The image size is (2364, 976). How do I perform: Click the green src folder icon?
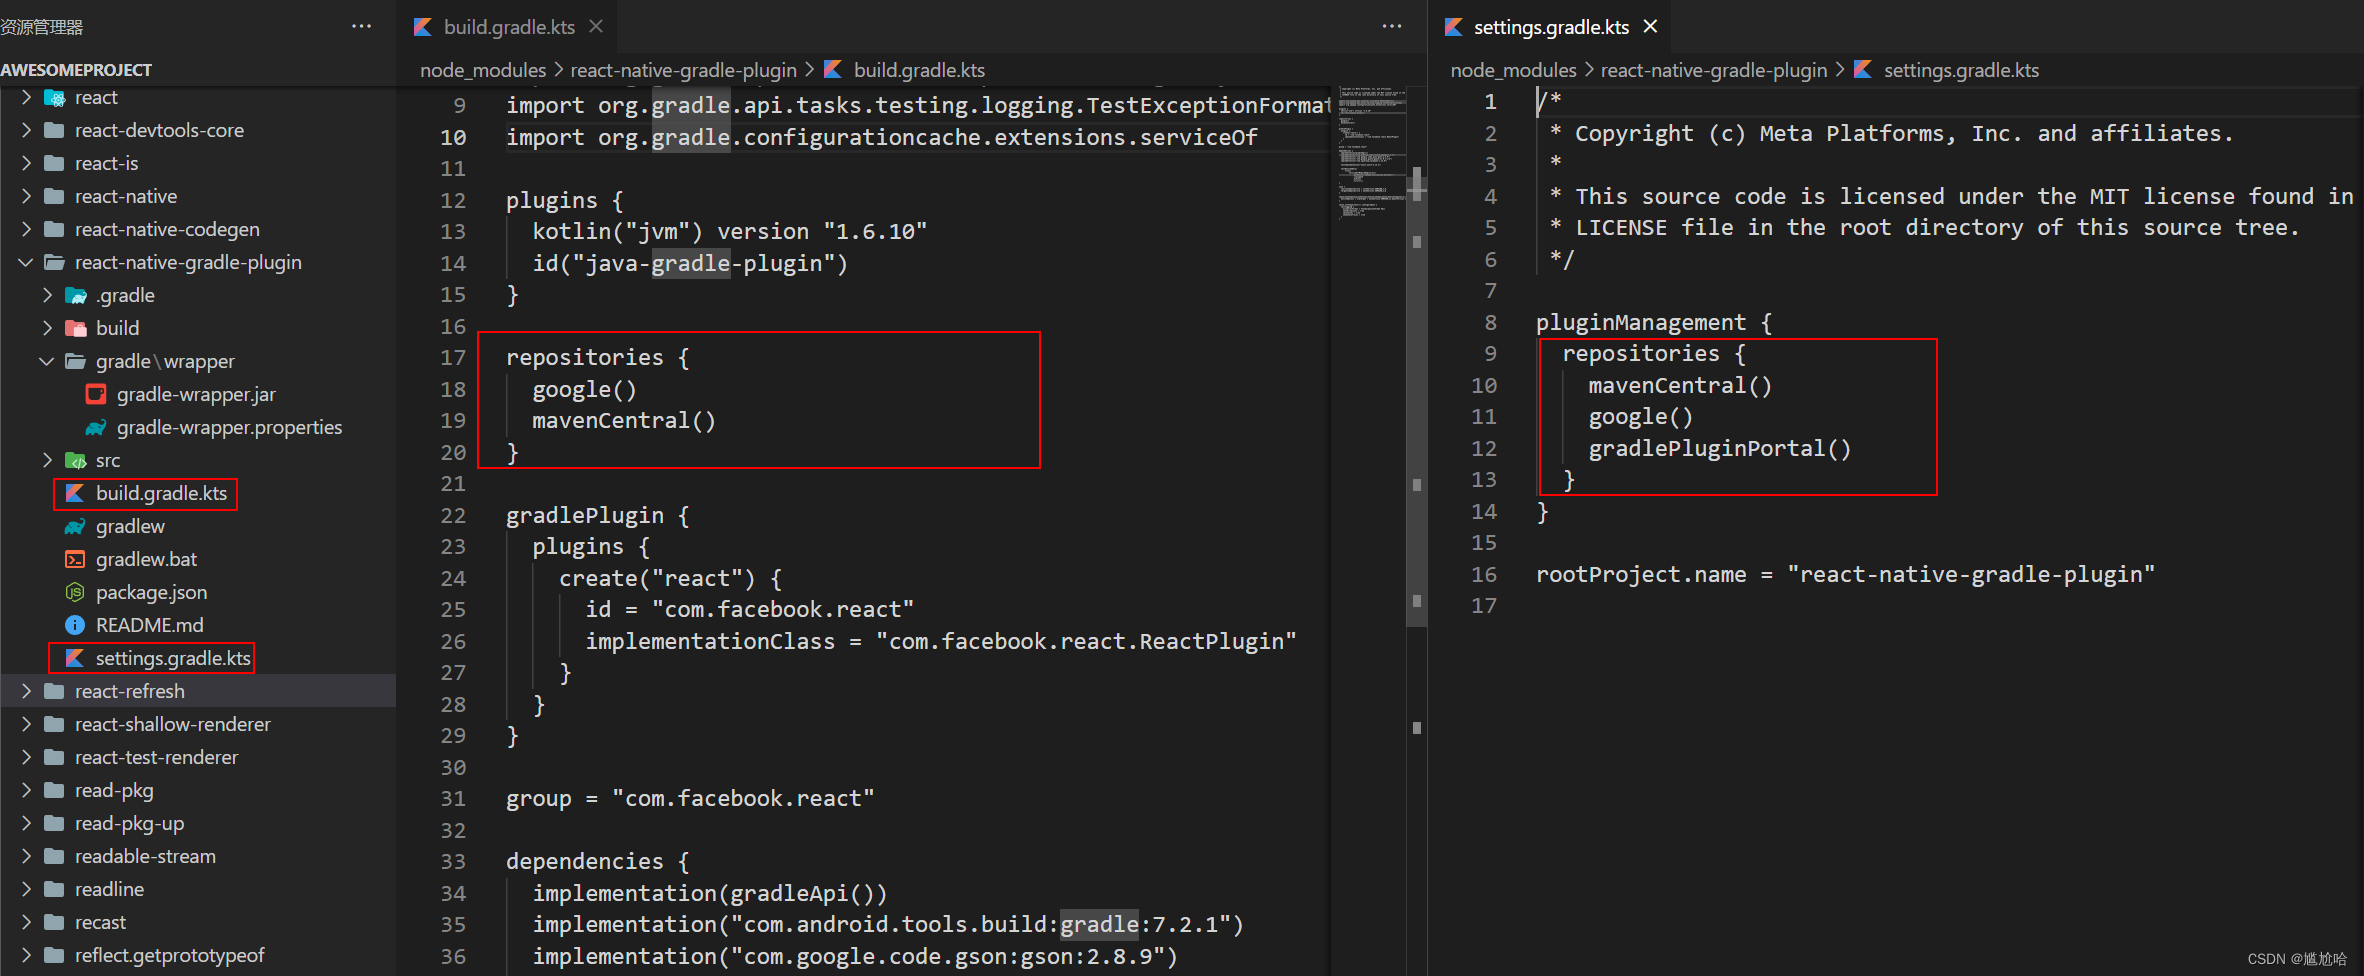pos(74,460)
